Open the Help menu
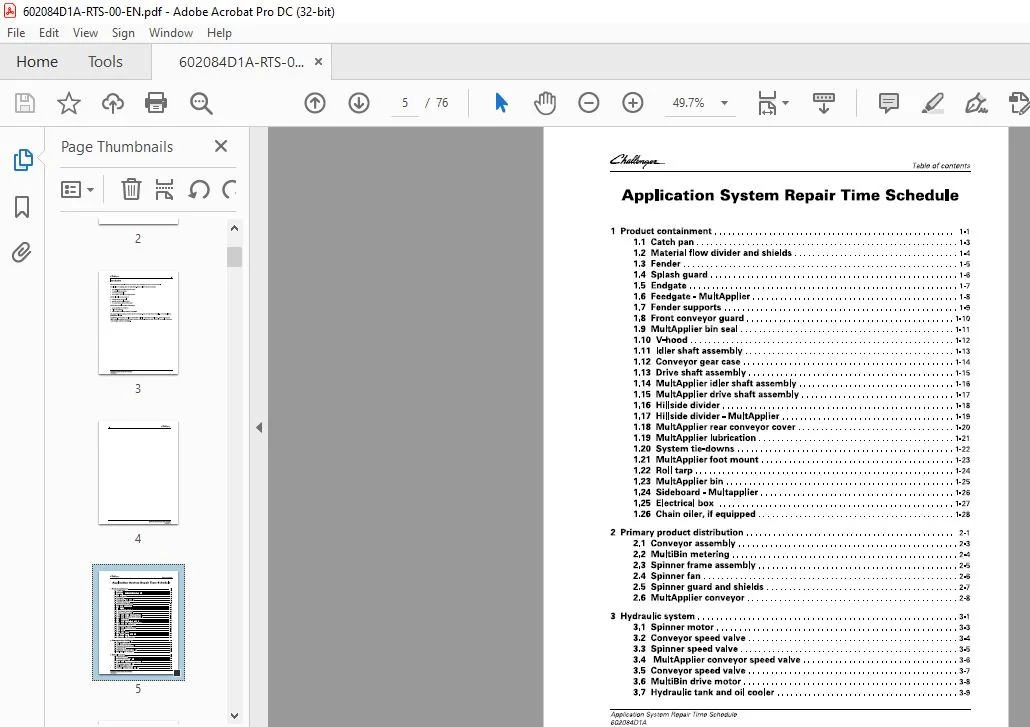 (x=219, y=33)
